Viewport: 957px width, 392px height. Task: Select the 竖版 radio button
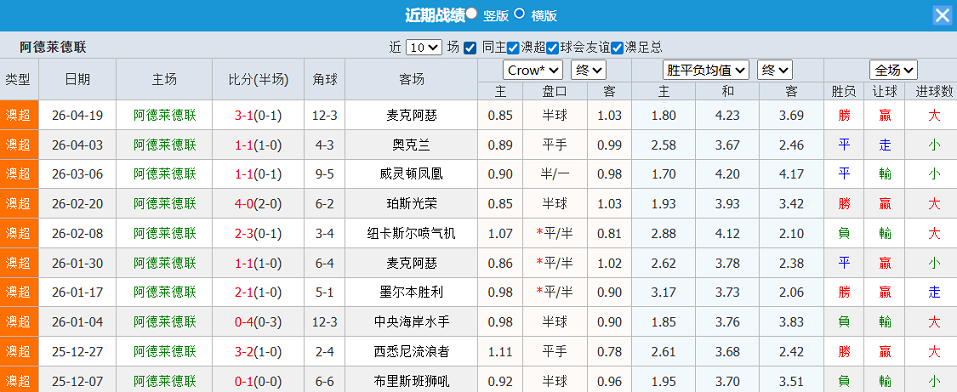click(x=471, y=13)
